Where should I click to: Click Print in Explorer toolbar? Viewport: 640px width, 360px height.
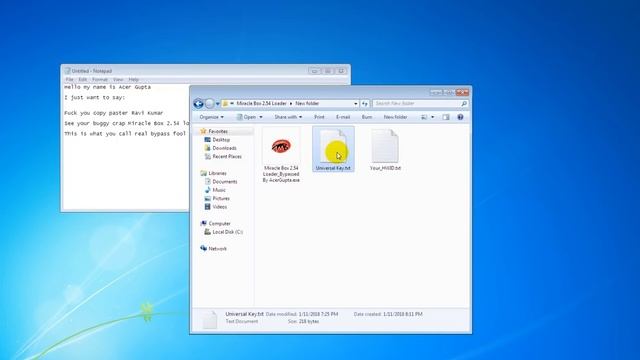[319, 117]
